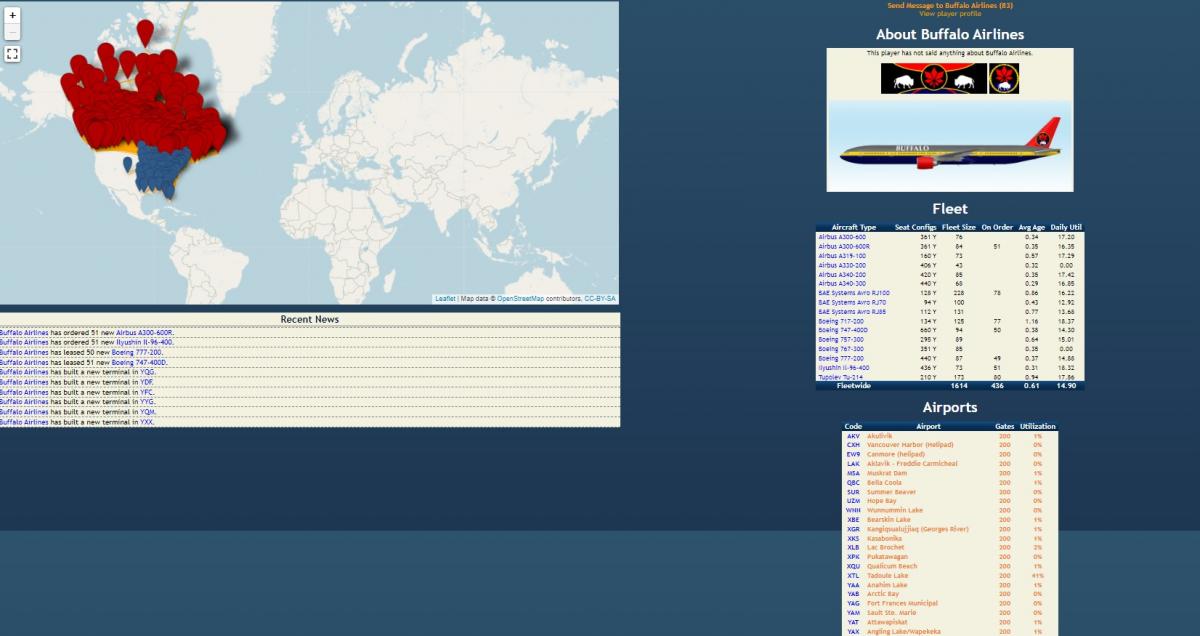This screenshot has width=1200, height=636.
Task: Select the isolated blue marker west of the blue cluster
Action: point(127,164)
